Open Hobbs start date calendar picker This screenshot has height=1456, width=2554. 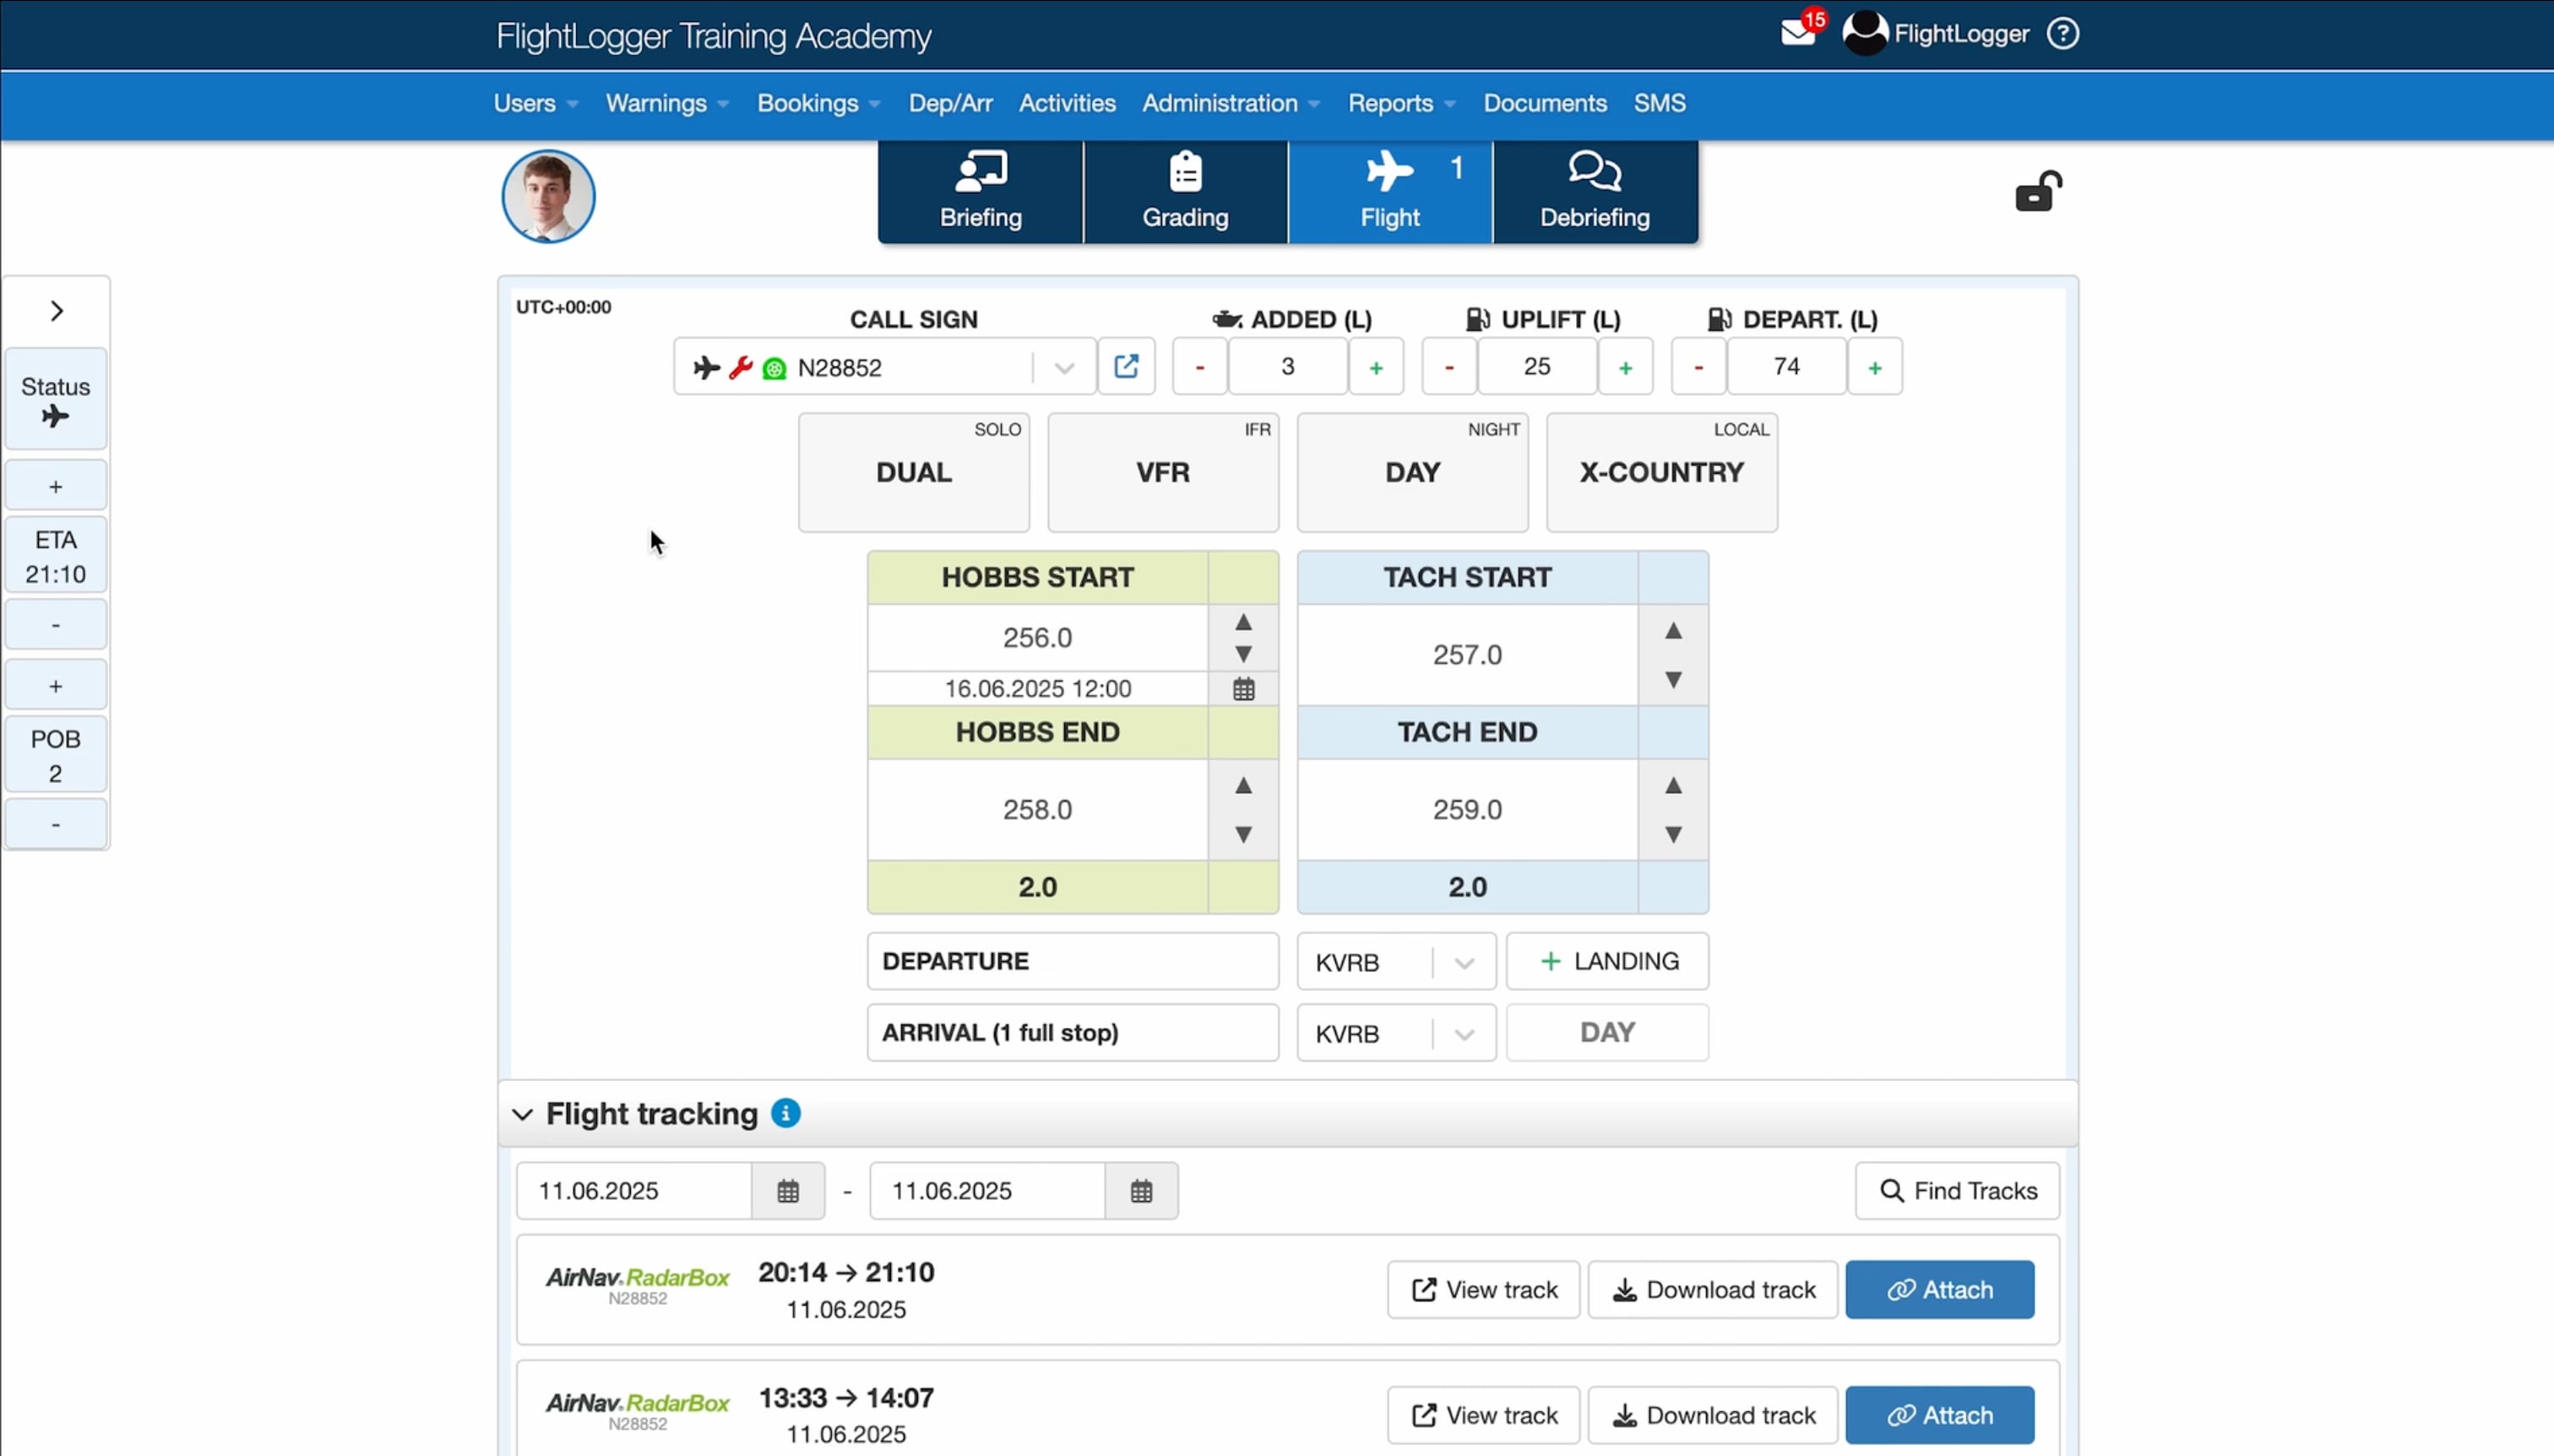[x=1243, y=689]
